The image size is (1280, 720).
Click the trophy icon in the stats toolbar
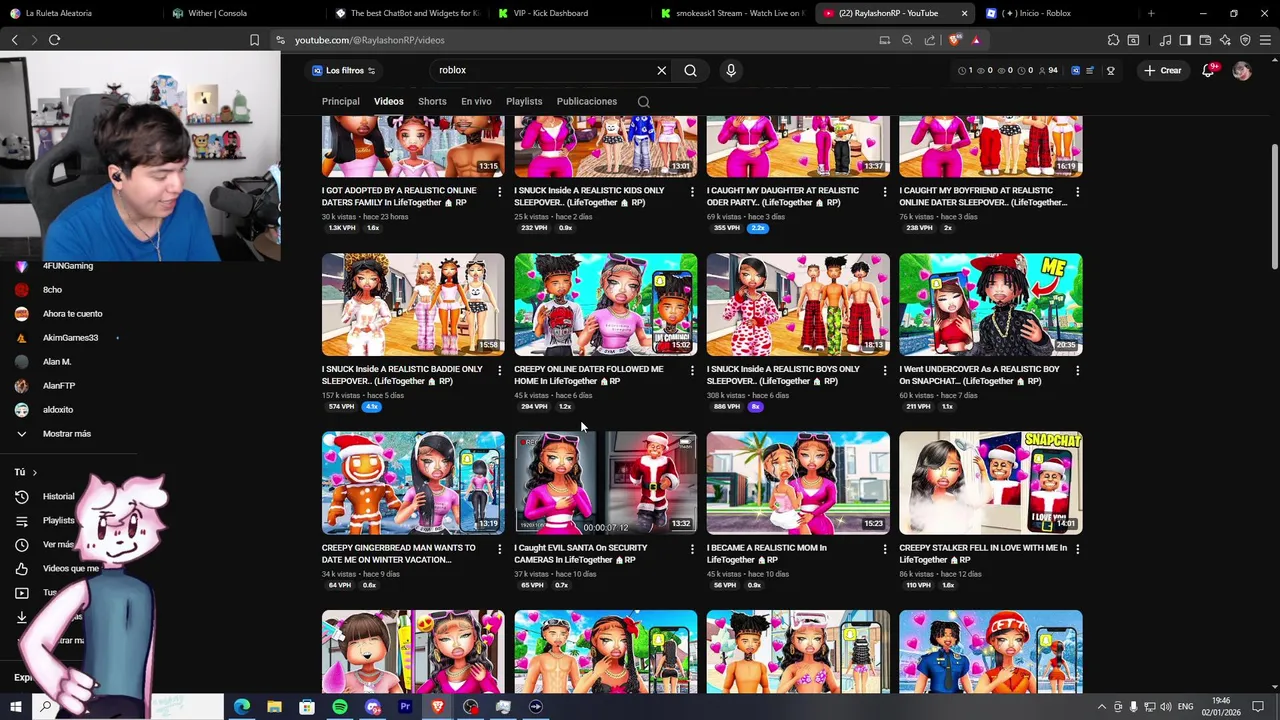pos(1110,70)
